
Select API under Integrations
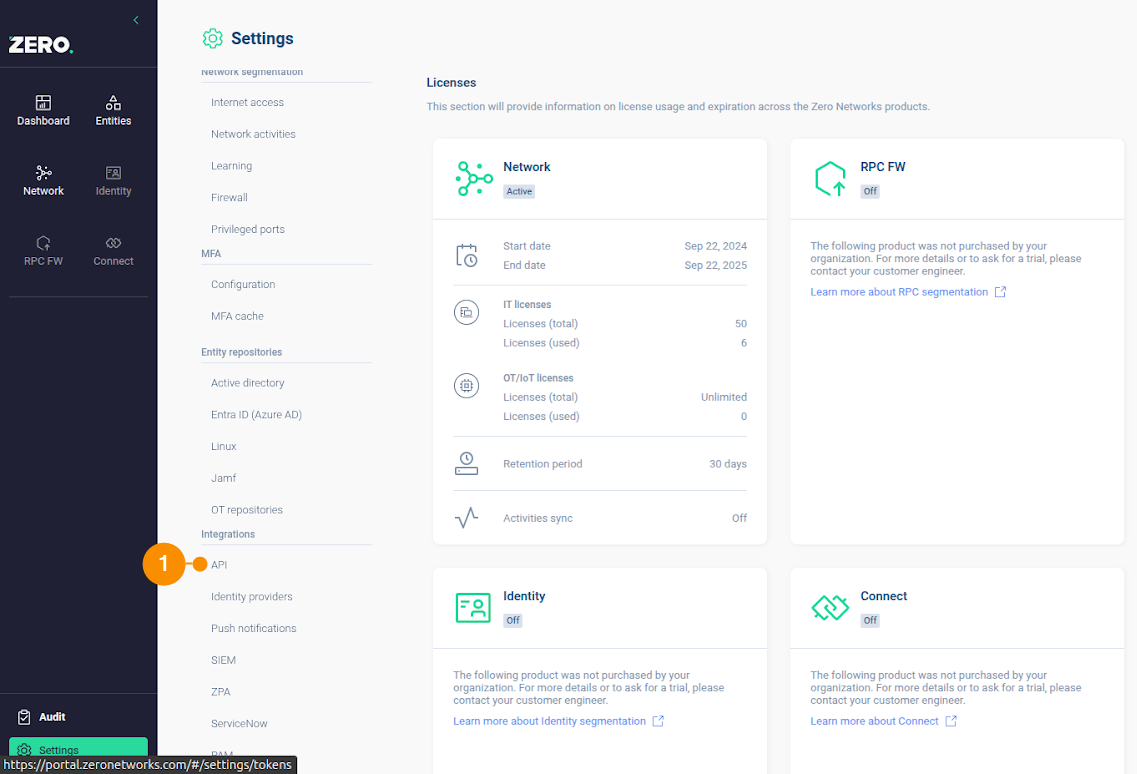click(x=219, y=565)
